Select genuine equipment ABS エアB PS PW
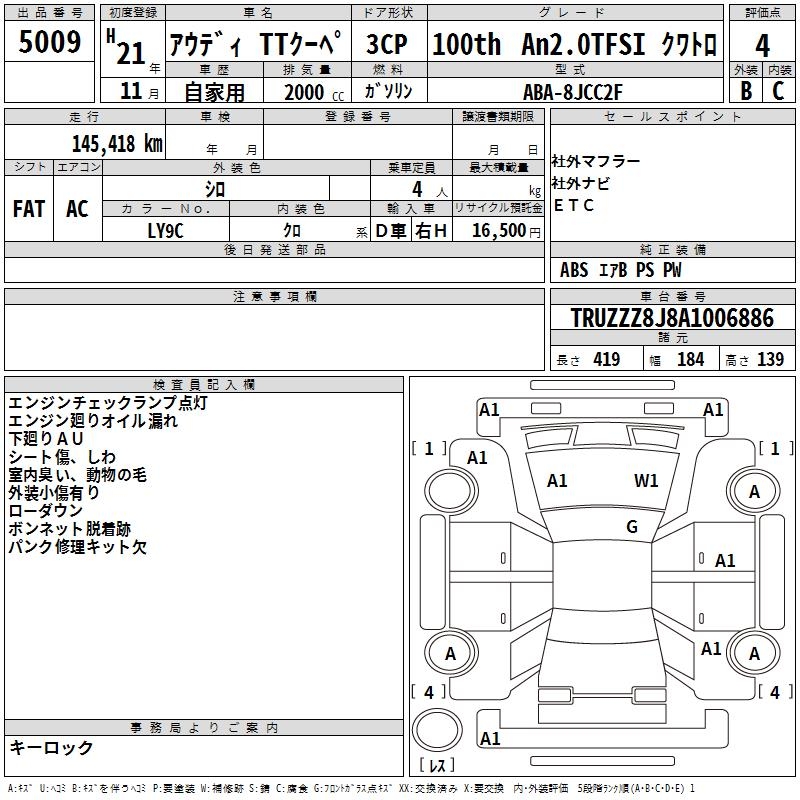Image resolution: width=800 pixels, height=800 pixels. click(620, 270)
